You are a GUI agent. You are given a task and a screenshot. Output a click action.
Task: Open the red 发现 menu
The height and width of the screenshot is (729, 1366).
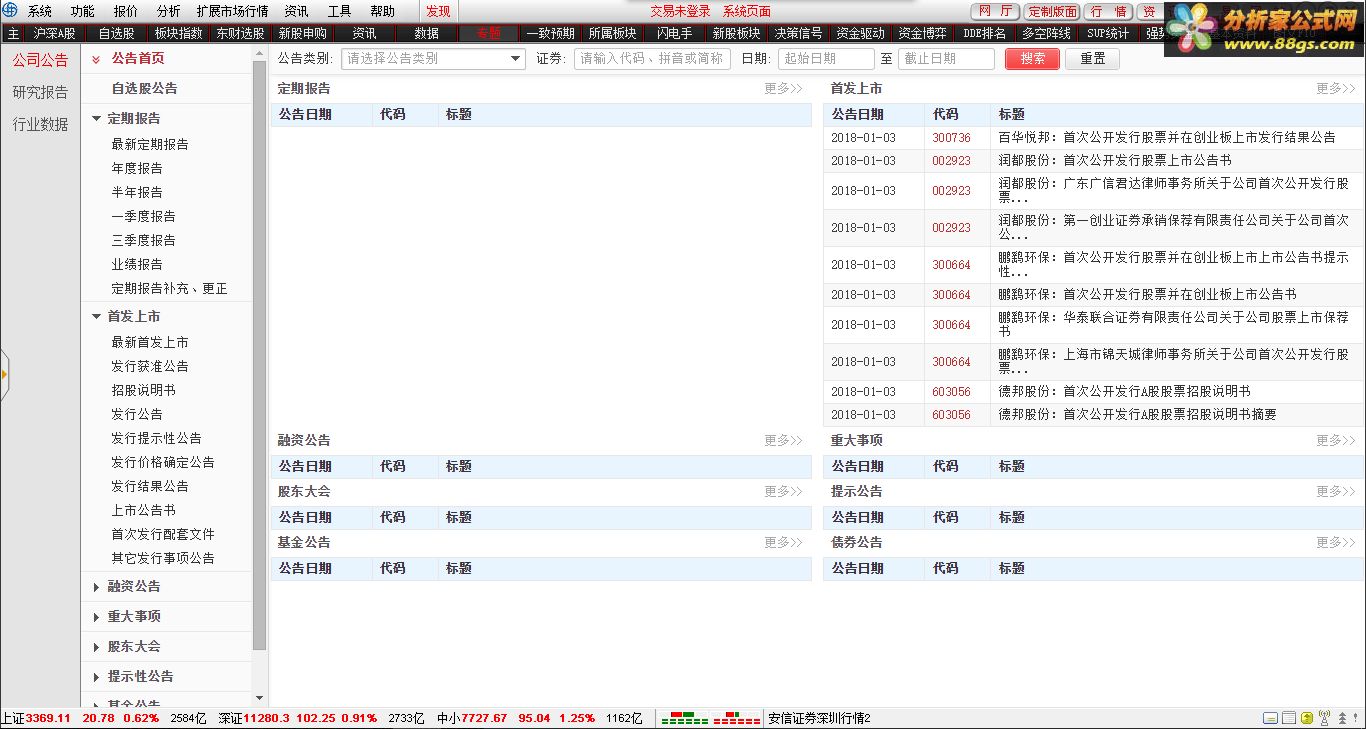point(438,11)
